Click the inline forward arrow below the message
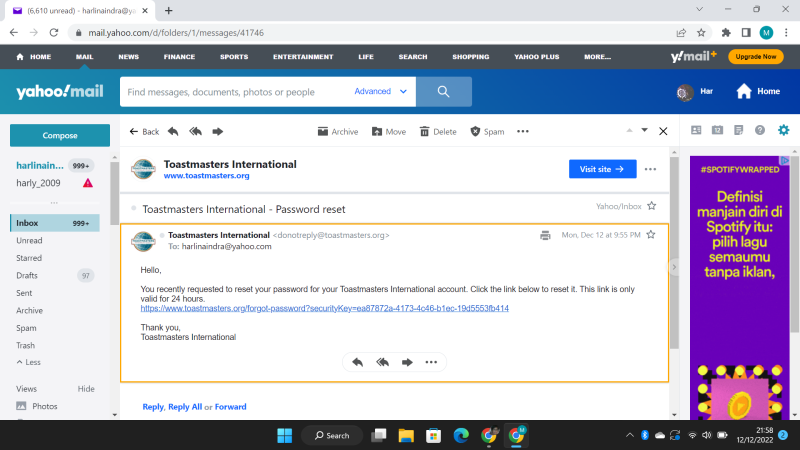This screenshot has height=450, width=800. [x=407, y=362]
